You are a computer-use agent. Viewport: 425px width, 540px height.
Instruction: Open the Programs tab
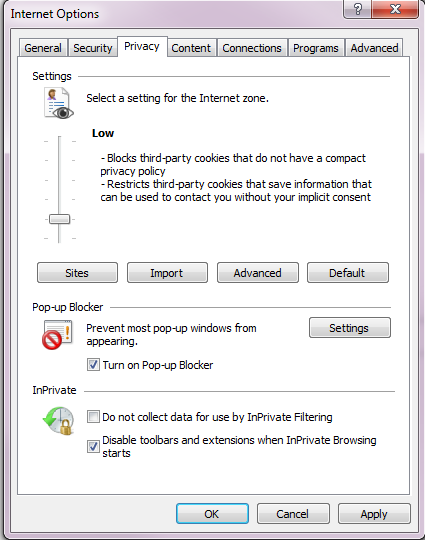[316, 48]
